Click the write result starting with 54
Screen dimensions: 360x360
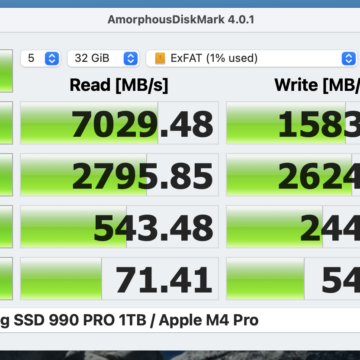click(x=293, y=279)
